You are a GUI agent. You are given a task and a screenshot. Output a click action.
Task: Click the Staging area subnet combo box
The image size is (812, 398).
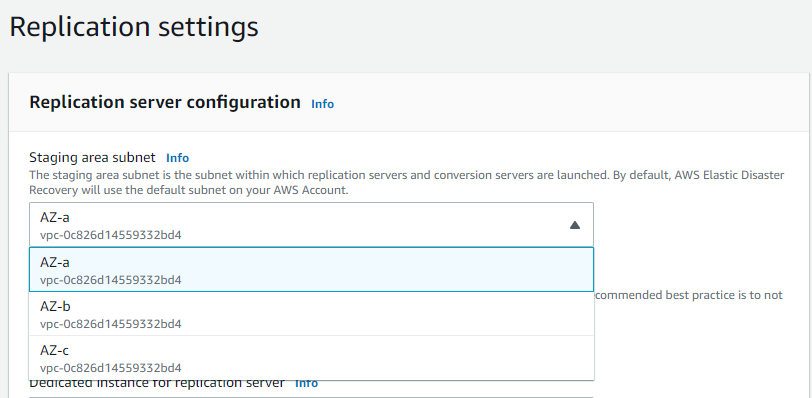point(311,224)
